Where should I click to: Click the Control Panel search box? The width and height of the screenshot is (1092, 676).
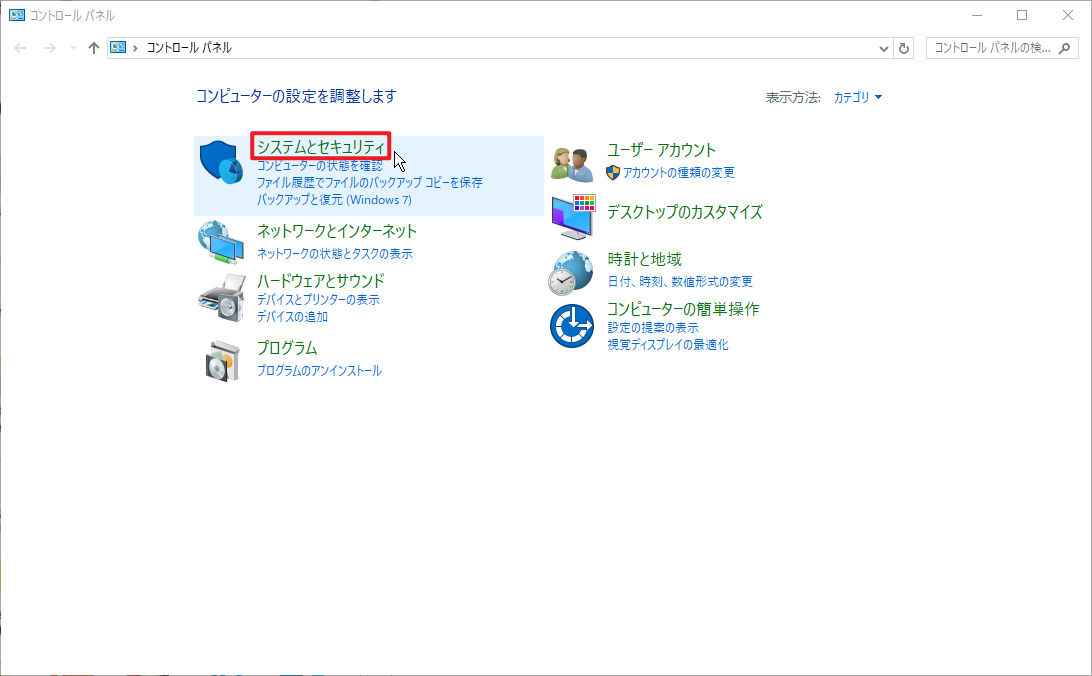(992, 48)
